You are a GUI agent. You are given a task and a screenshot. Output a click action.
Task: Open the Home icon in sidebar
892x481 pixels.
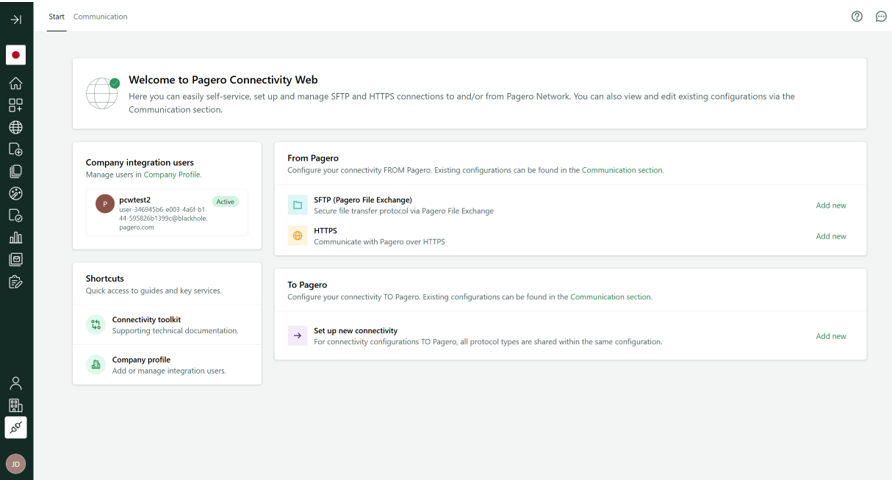tap(16, 83)
